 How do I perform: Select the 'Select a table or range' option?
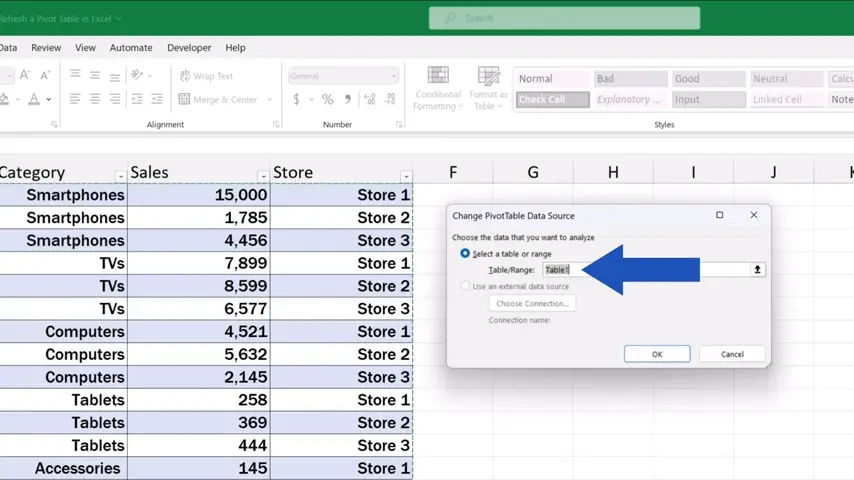[465, 254]
